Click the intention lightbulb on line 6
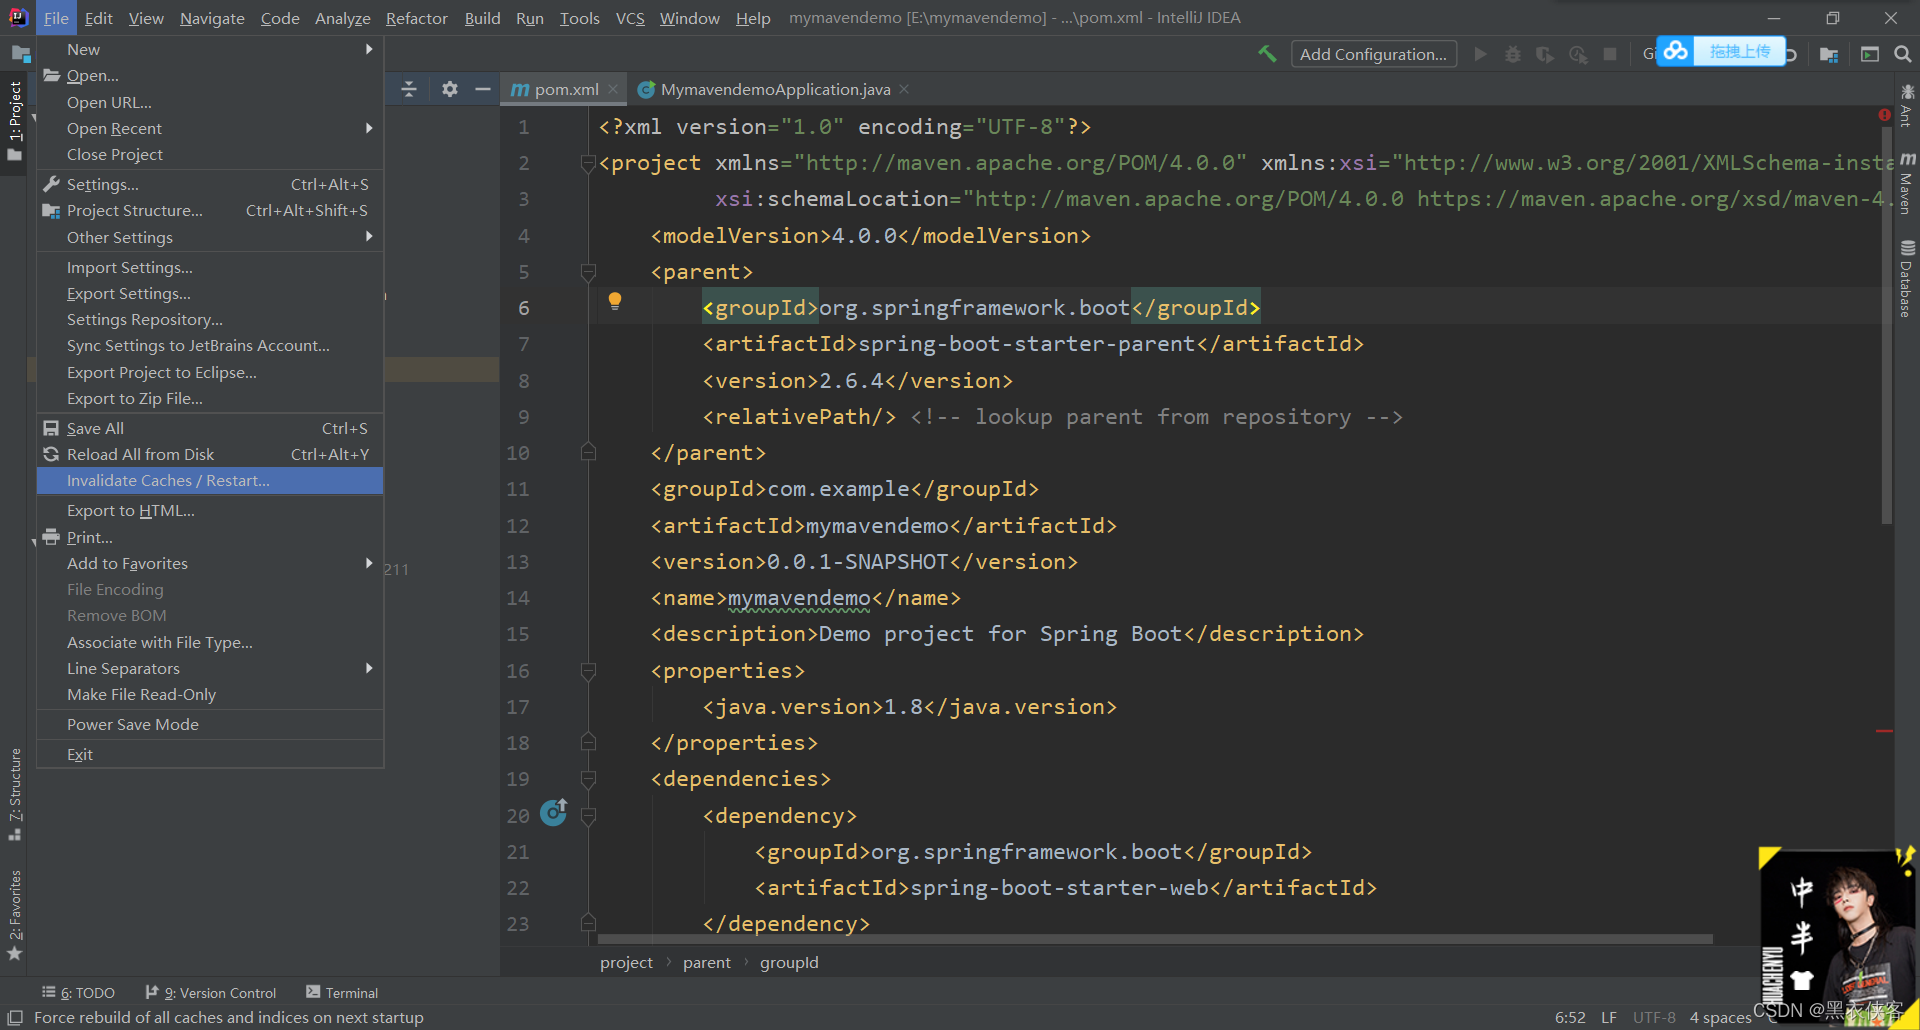Image resolution: width=1920 pixels, height=1030 pixels. 615,301
